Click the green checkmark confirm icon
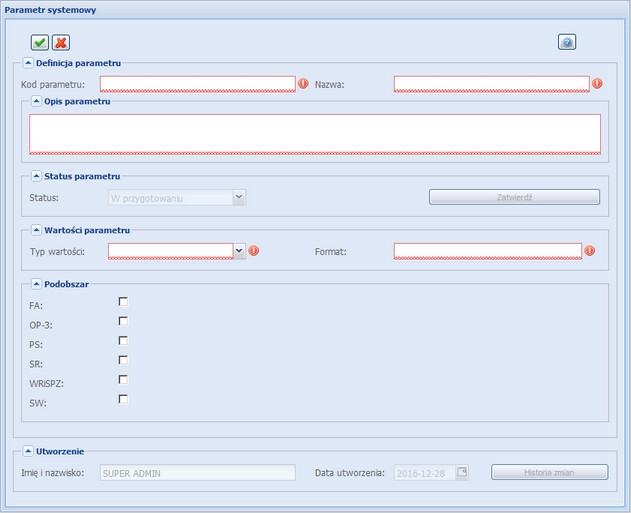This screenshot has height=513, width=631. [x=39, y=42]
